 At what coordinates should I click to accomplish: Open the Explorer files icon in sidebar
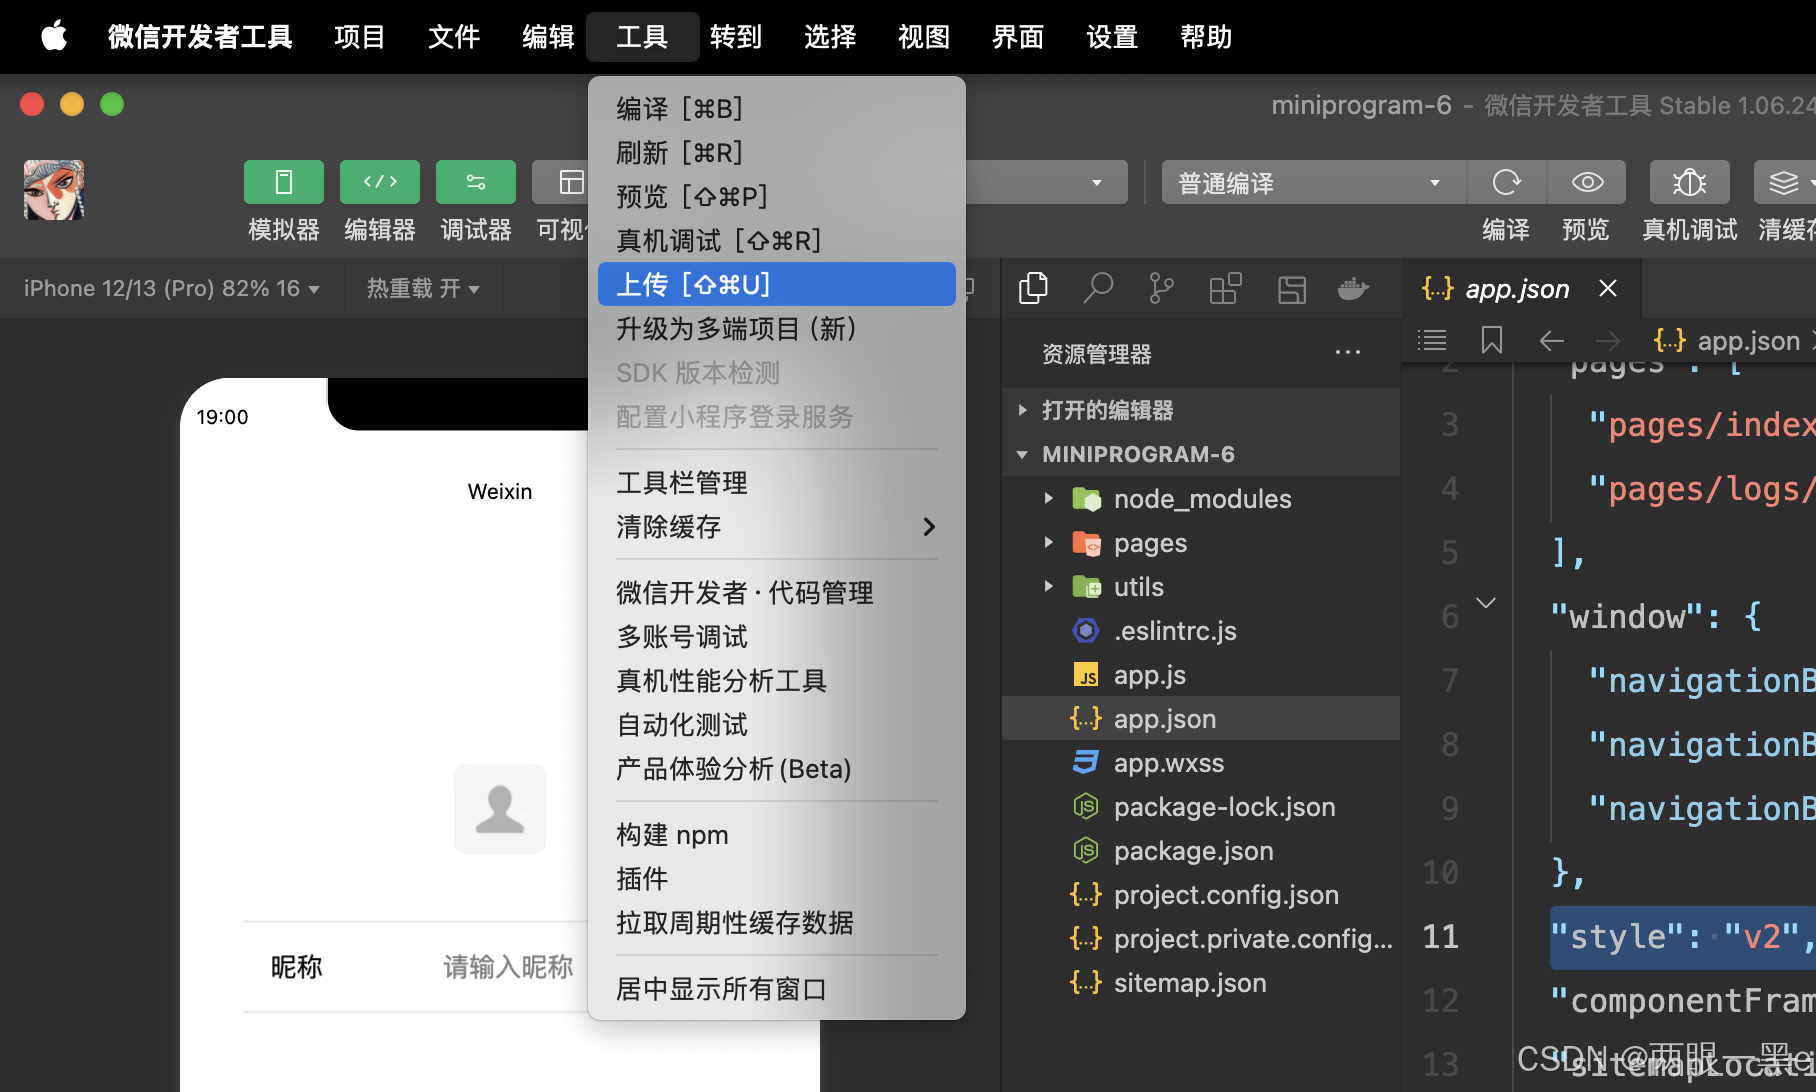point(1033,288)
